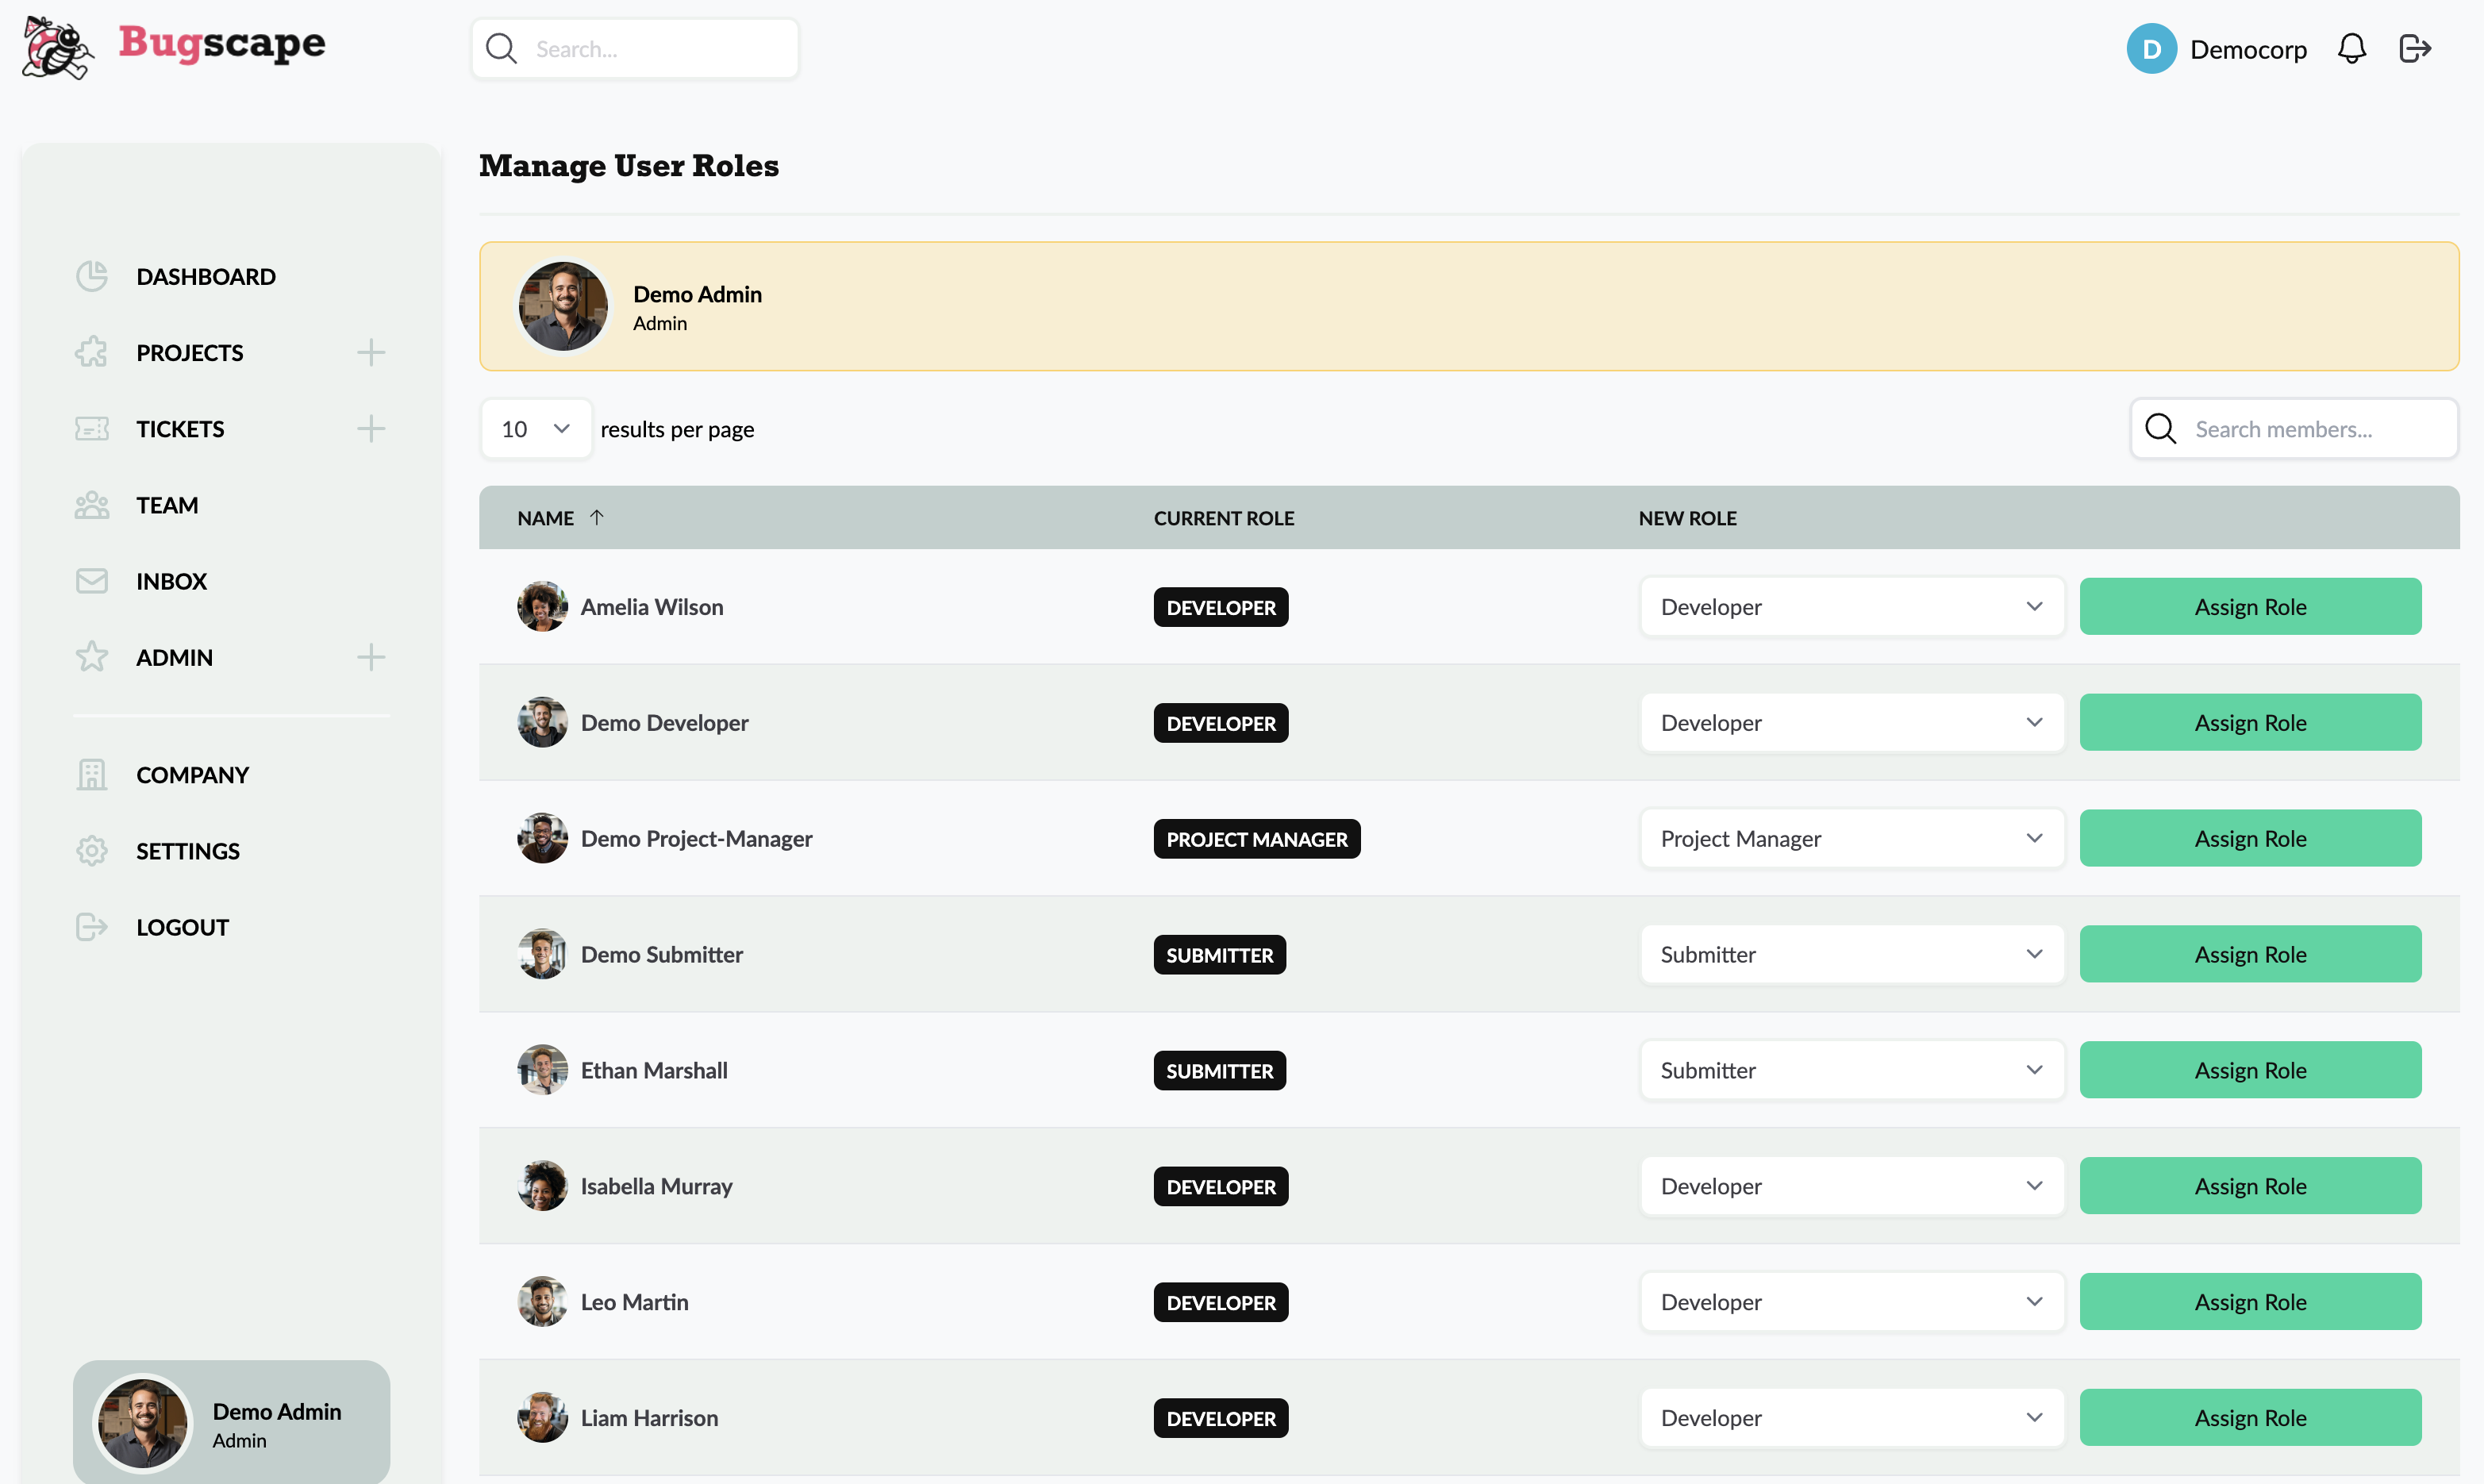Sort table by Name column arrow
The height and width of the screenshot is (1484, 2484).
pos(597,517)
